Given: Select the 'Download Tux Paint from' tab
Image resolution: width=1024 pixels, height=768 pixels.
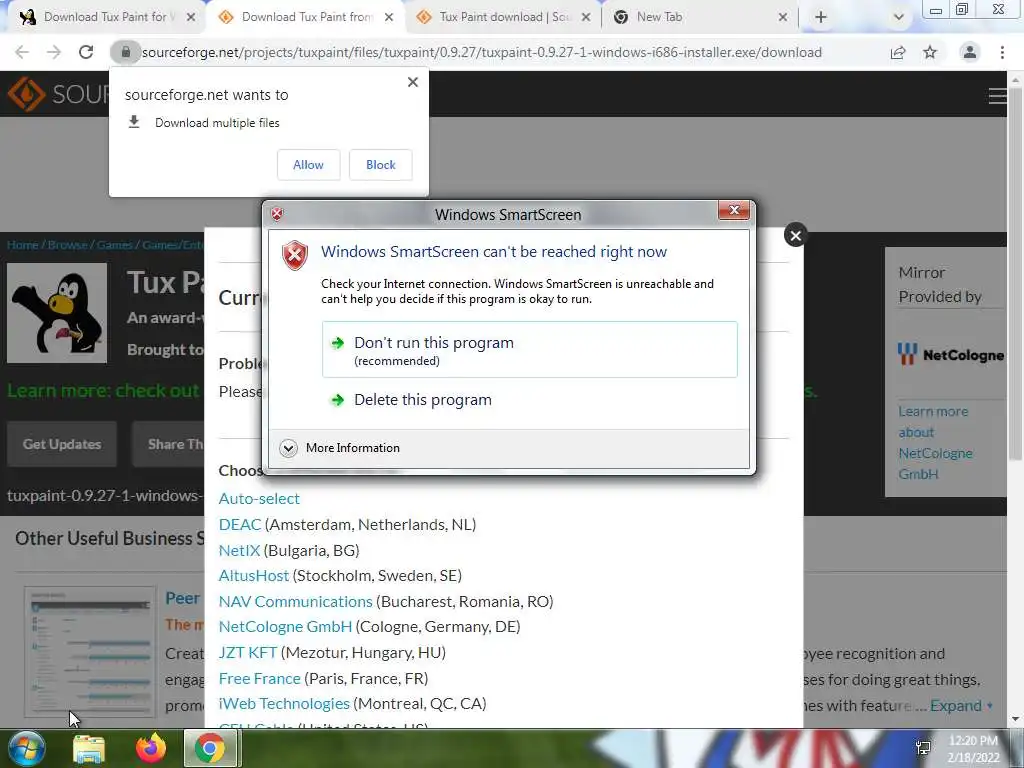Looking at the screenshot, I should click(306, 17).
